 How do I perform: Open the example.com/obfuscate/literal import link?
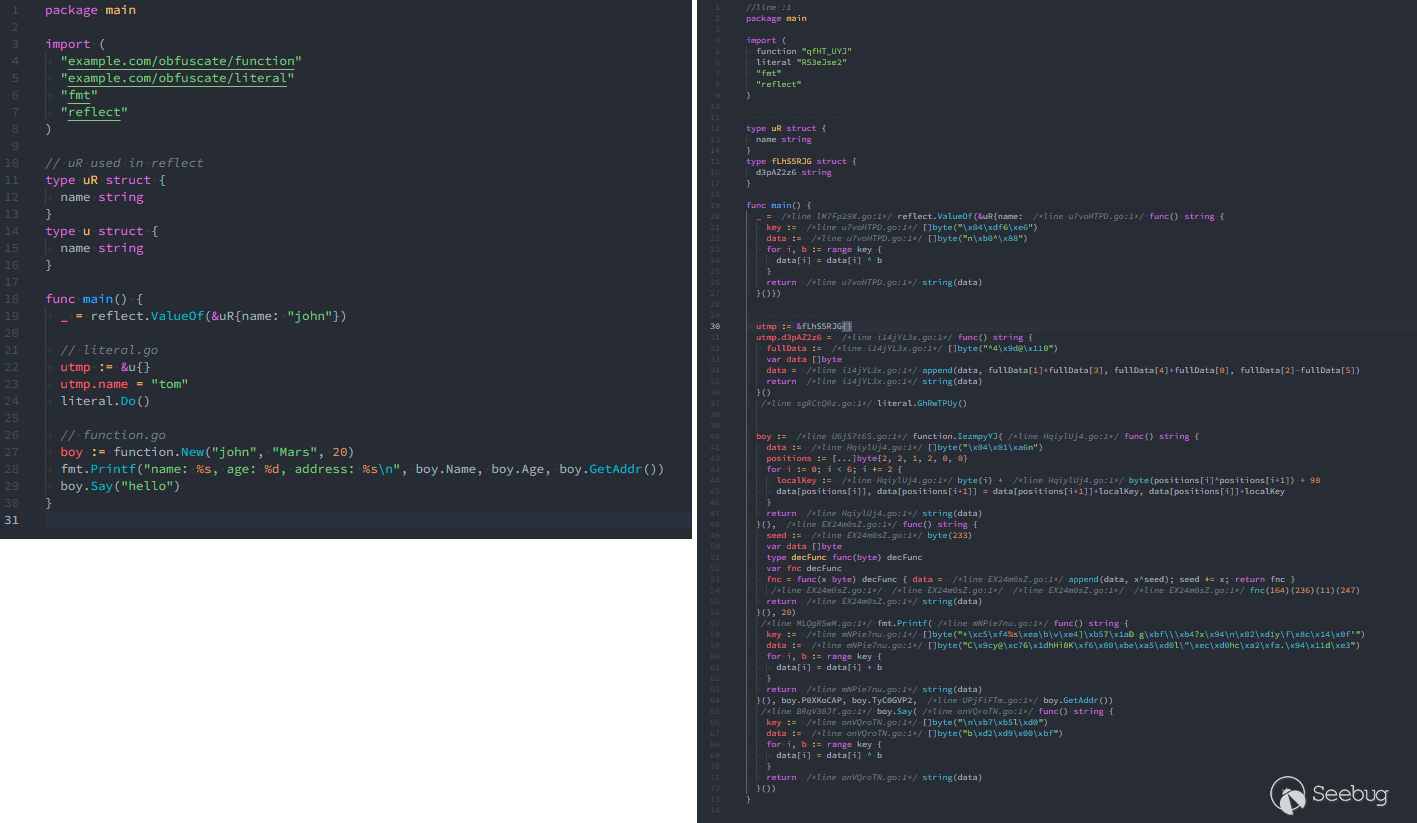pos(176,77)
